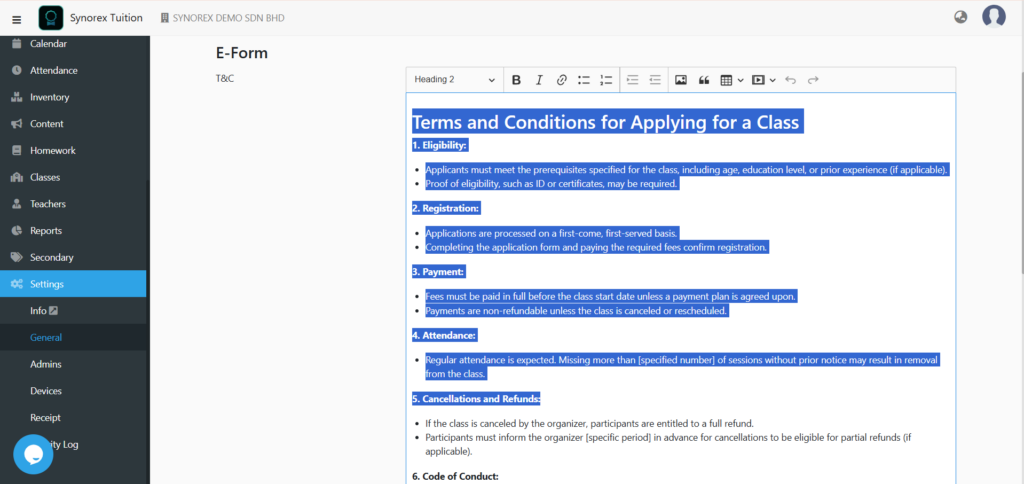1024x484 pixels.
Task: Decrease indent using toolbar icon
Action: (655, 80)
